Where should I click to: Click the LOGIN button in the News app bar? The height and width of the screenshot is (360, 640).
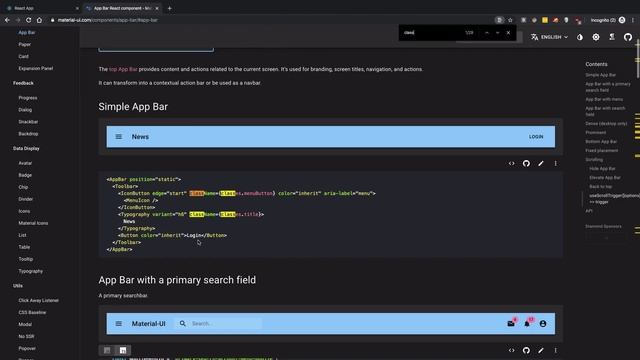536,137
